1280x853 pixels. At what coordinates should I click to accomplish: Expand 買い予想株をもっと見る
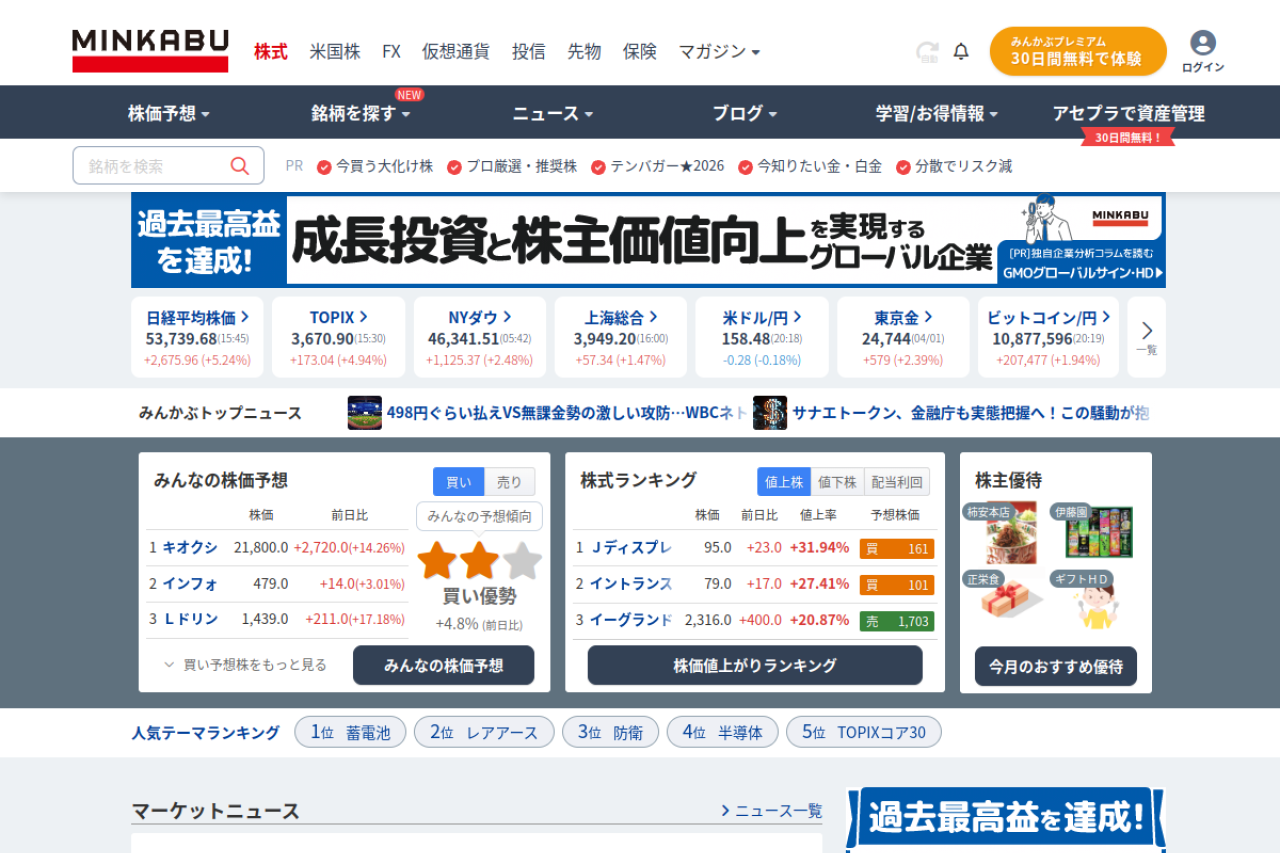coord(245,665)
